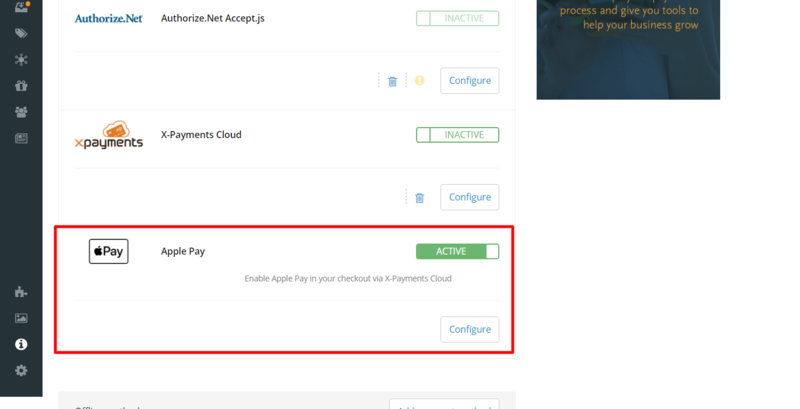Click the X-Payments Cloud method name

point(201,135)
